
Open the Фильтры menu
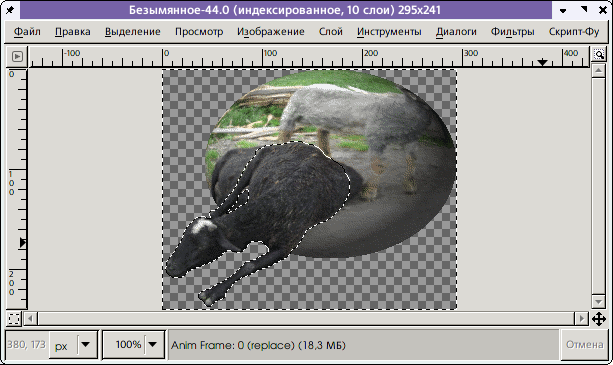pos(513,32)
